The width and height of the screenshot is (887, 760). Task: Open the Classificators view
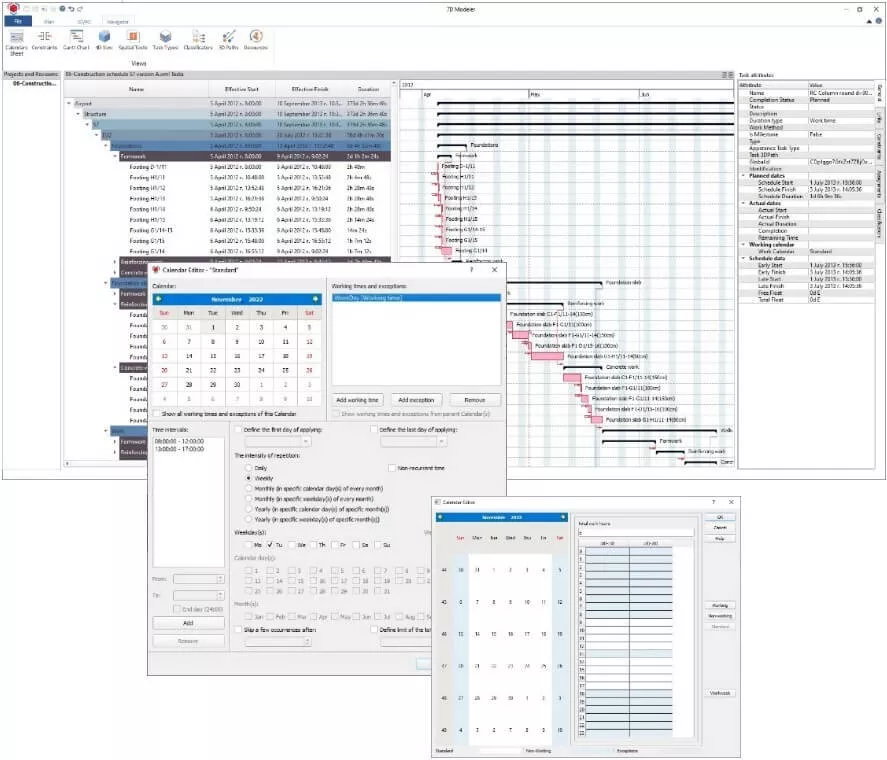point(197,38)
